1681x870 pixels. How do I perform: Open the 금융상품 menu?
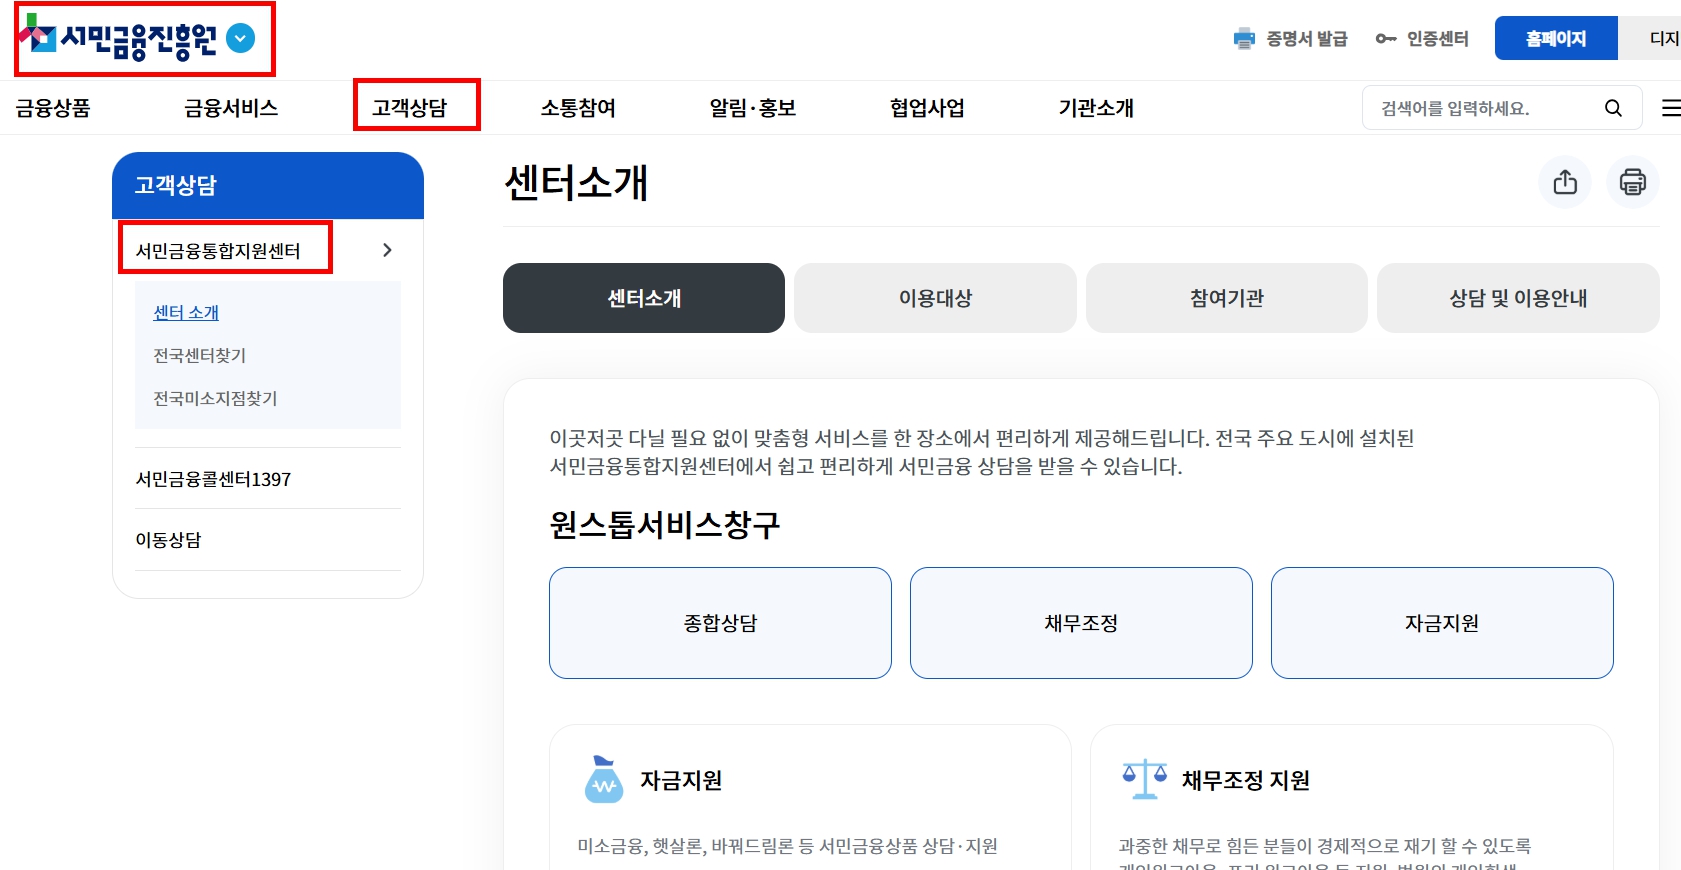point(53,108)
